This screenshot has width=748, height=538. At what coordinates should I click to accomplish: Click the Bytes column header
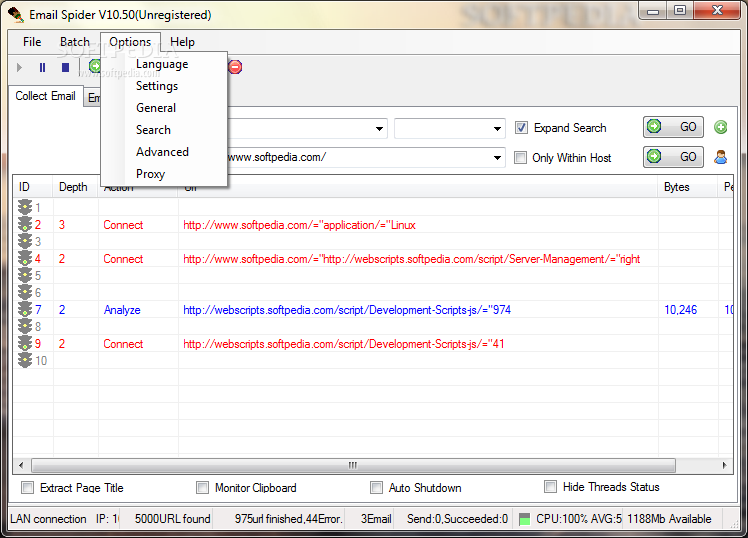point(688,187)
